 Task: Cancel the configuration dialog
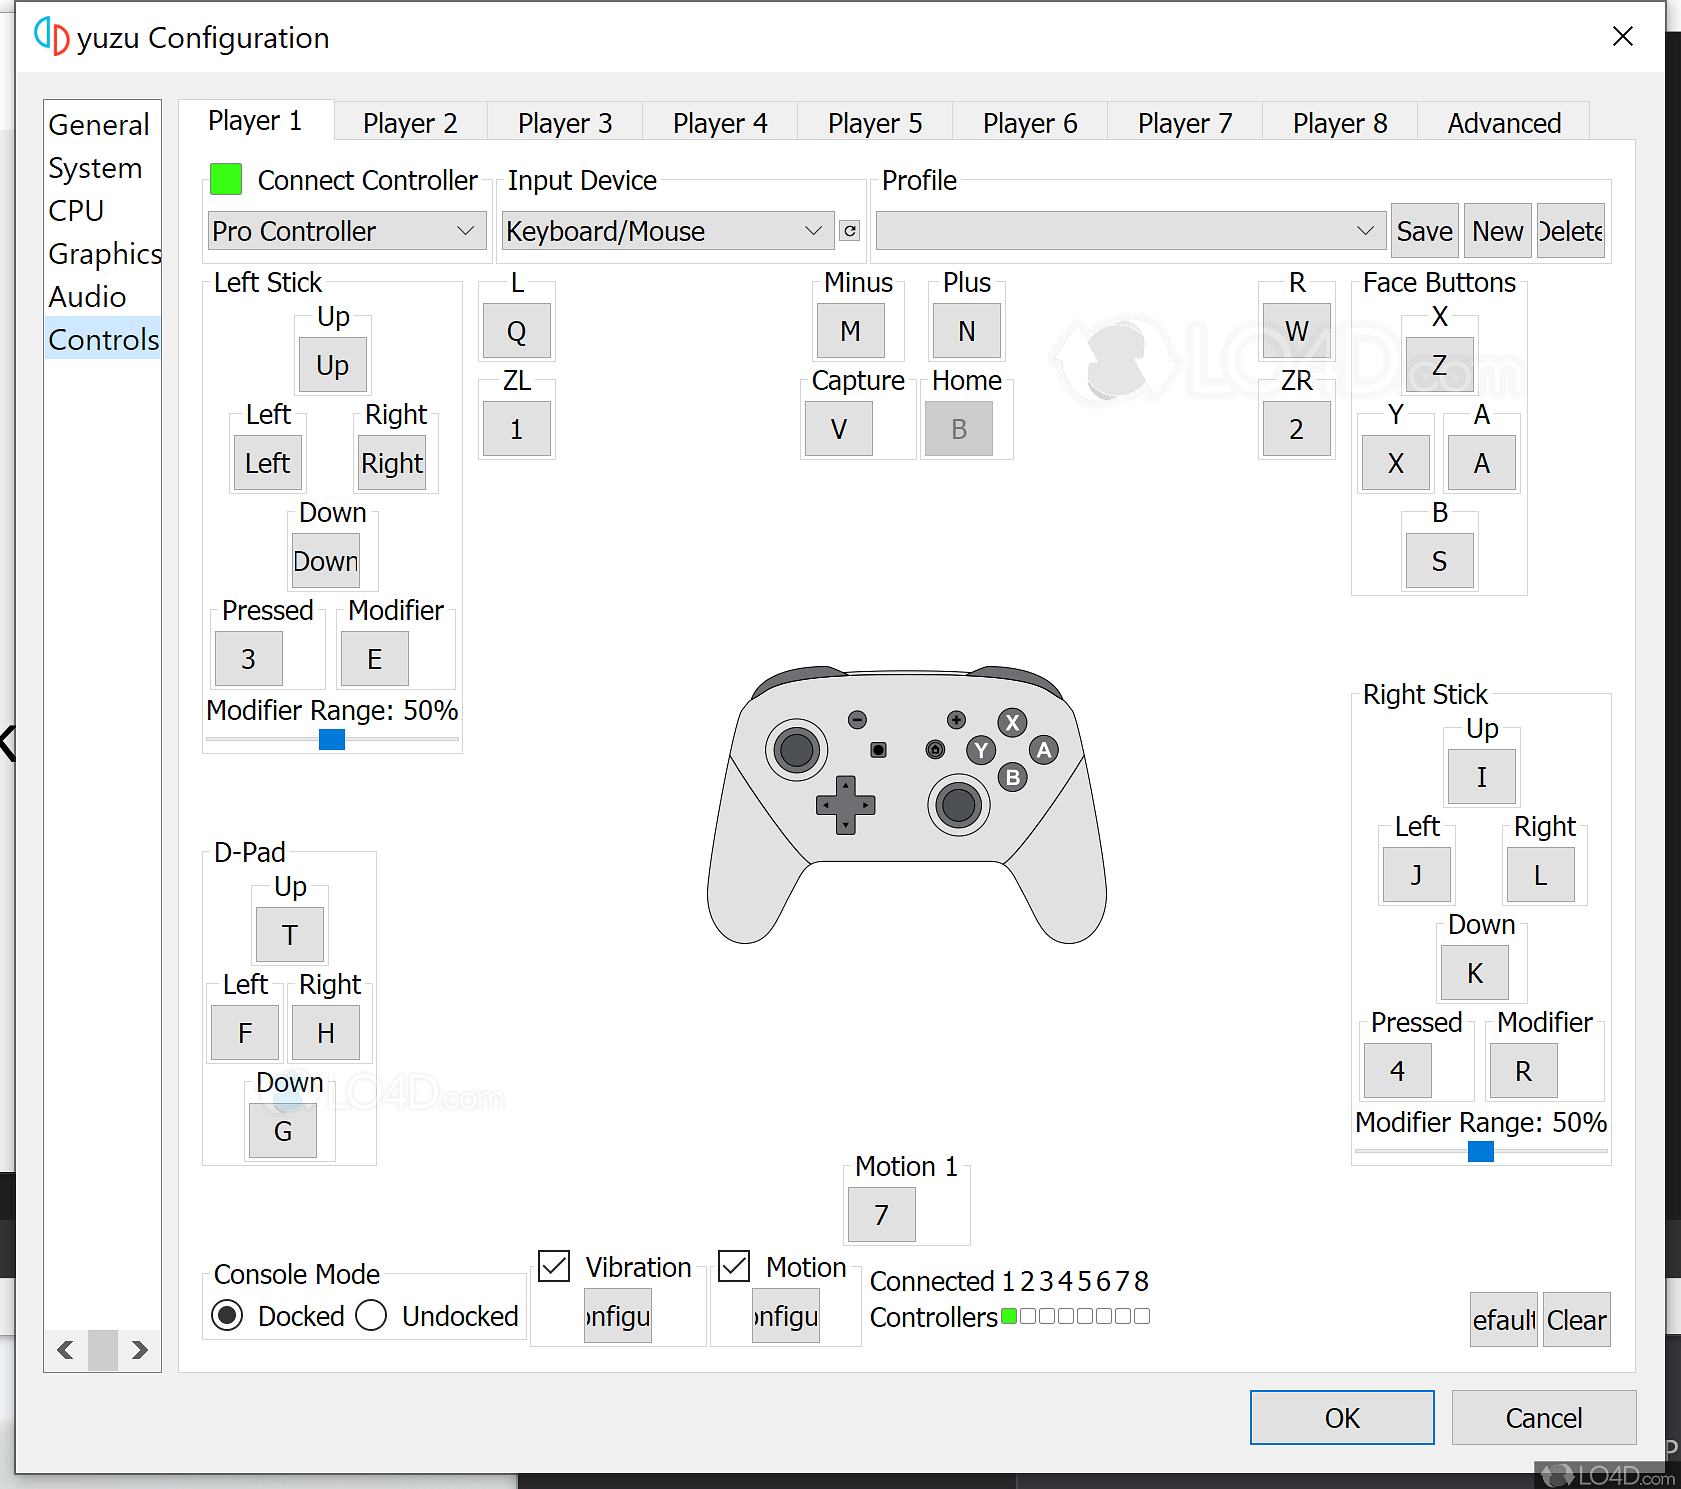click(x=1544, y=1418)
